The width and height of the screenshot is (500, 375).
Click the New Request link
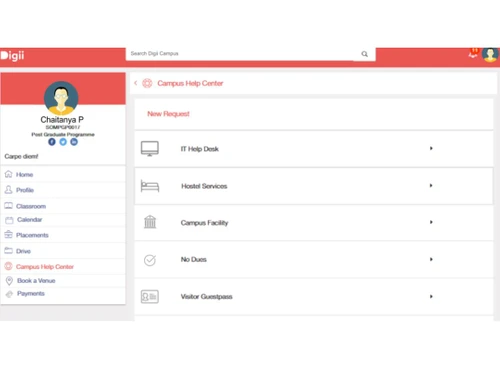tap(168, 114)
